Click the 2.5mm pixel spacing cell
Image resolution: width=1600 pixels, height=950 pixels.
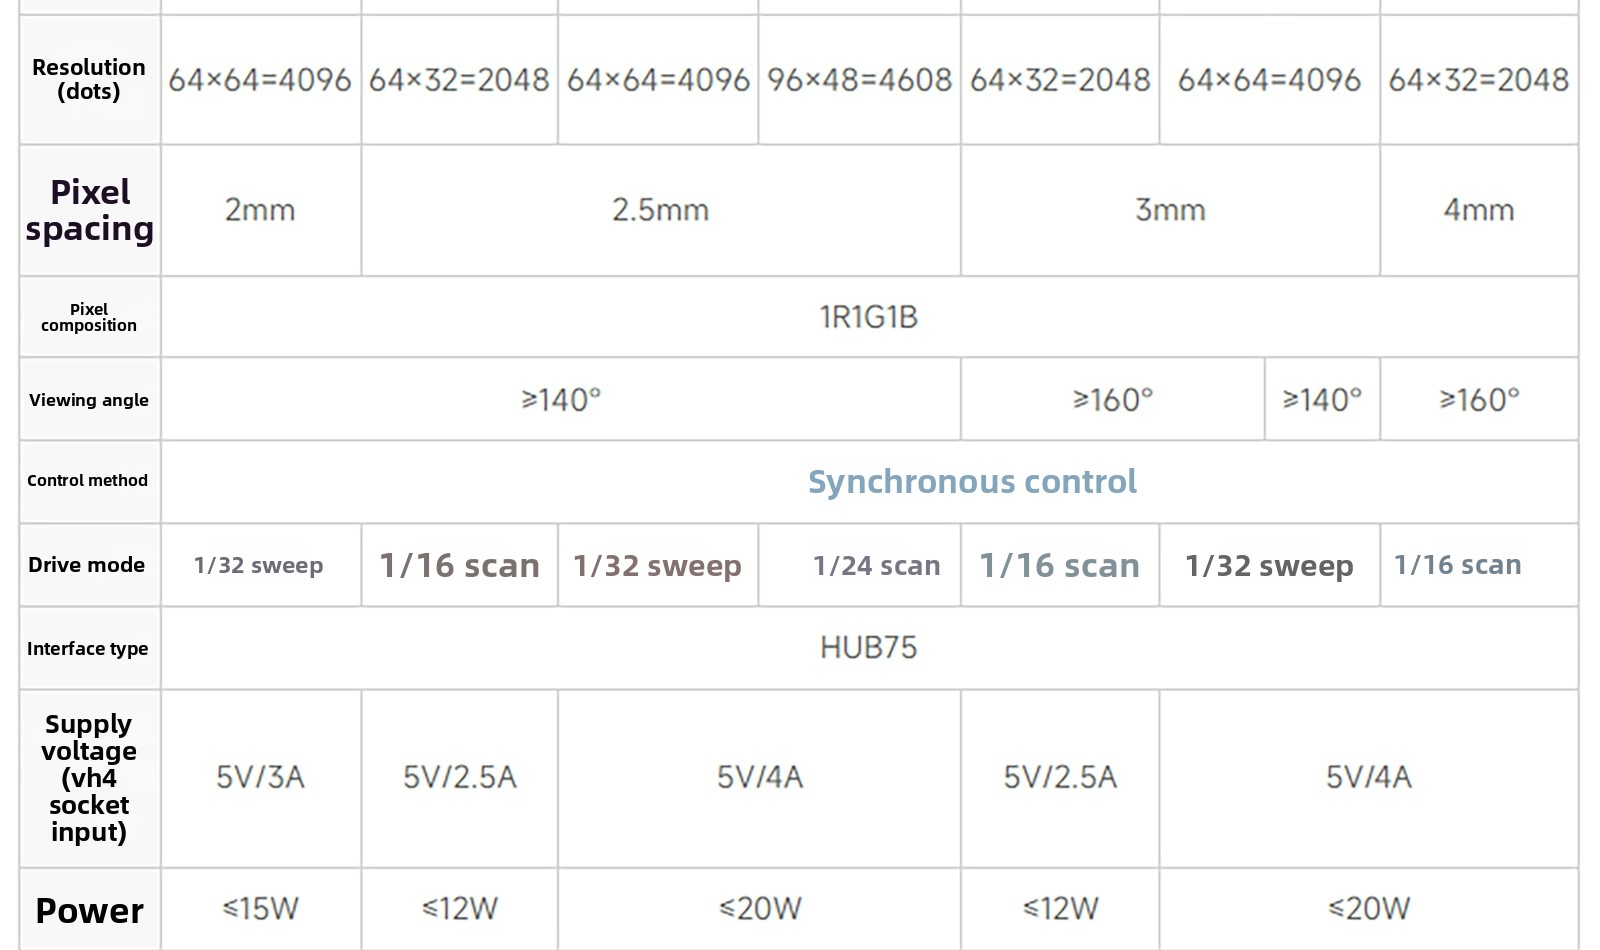660,210
